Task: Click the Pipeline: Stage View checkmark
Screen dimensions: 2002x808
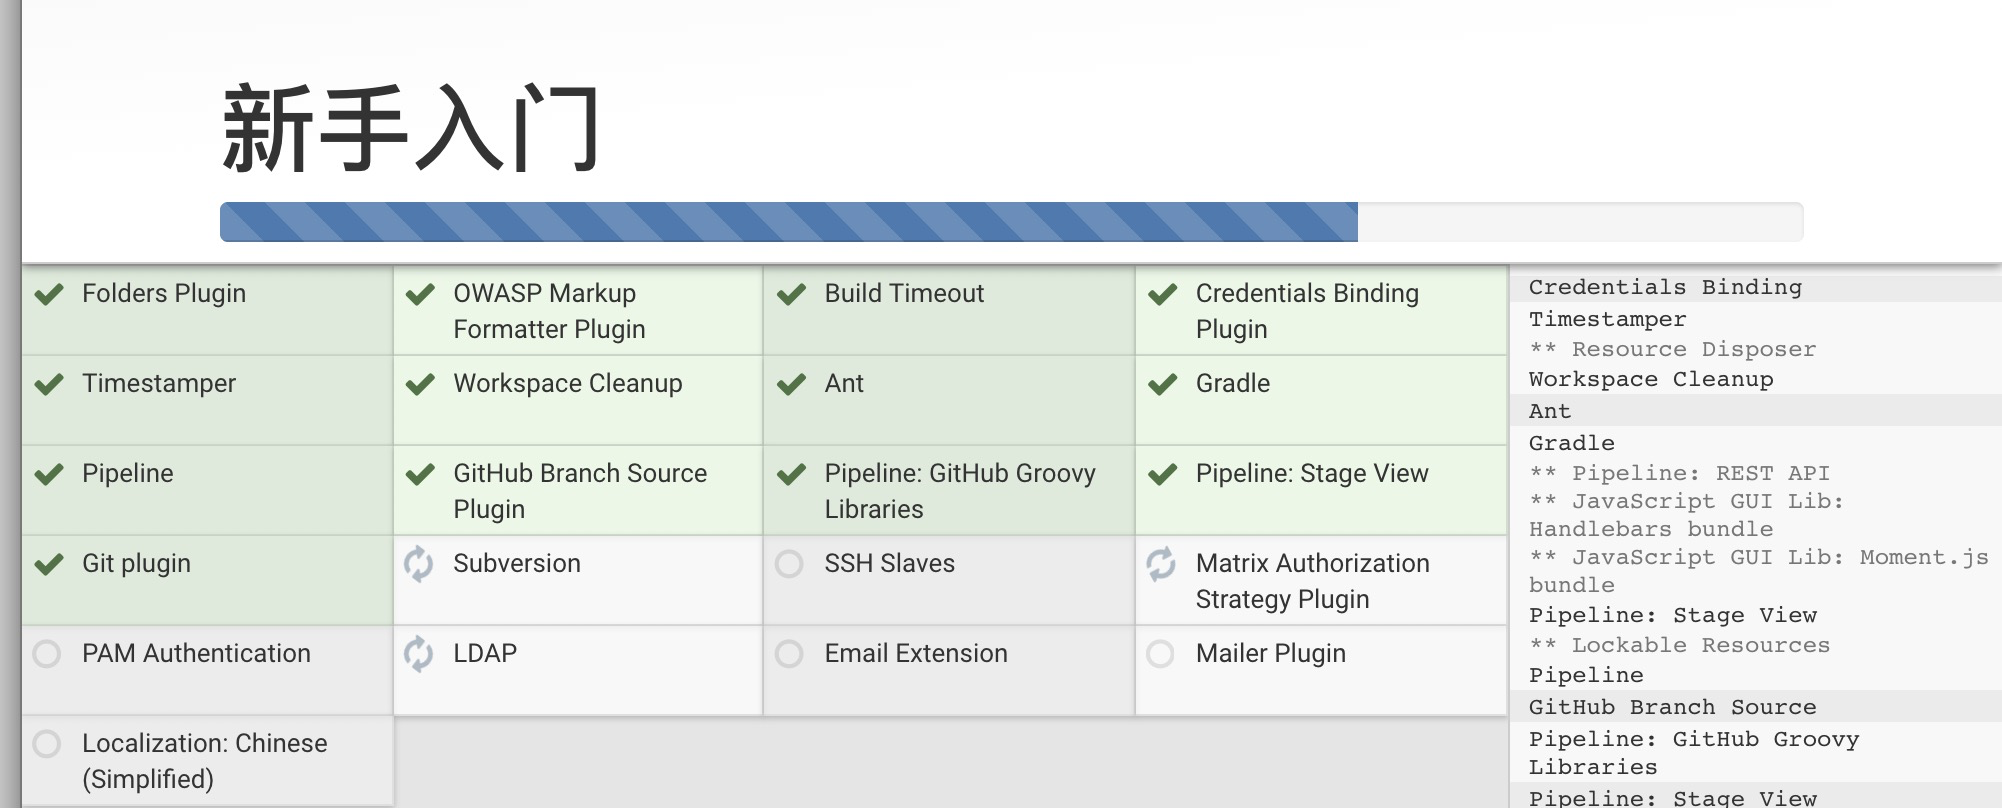Action: pyautogui.click(x=1162, y=474)
